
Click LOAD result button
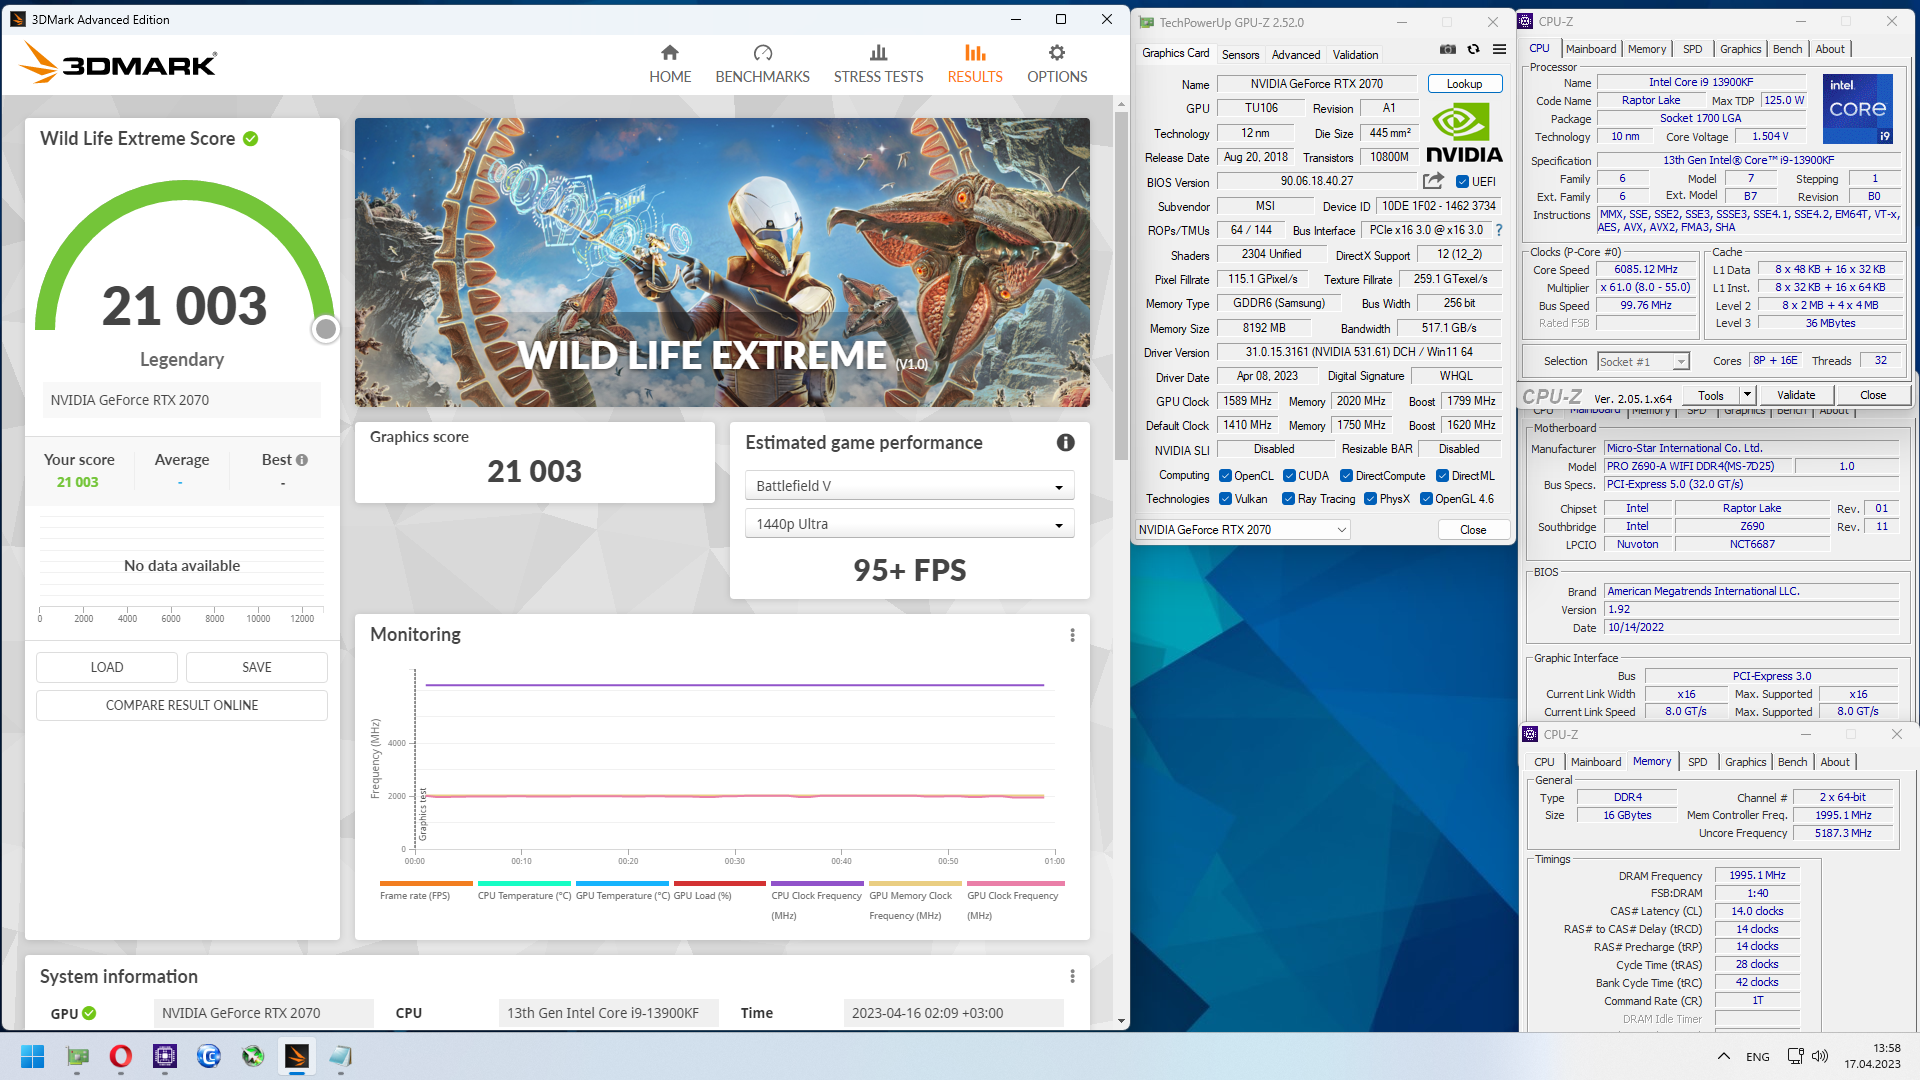[x=107, y=667]
